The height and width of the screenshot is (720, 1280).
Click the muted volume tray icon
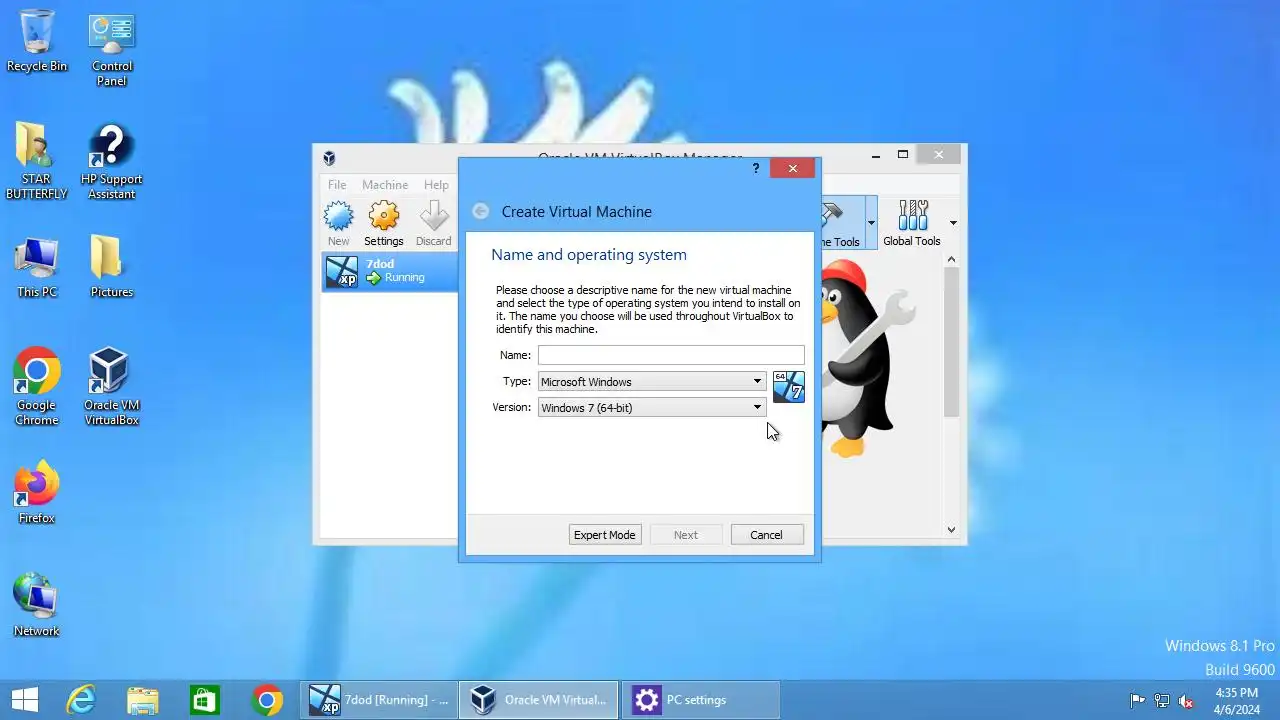coord(1187,701)
